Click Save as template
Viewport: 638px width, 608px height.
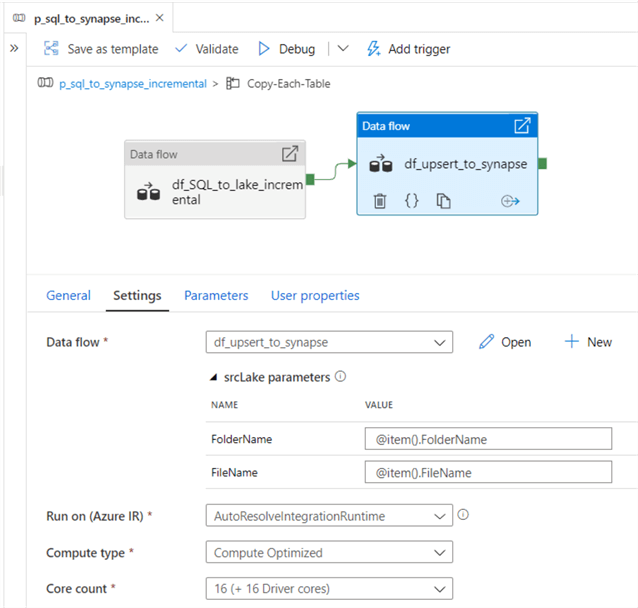click(101, 49)
